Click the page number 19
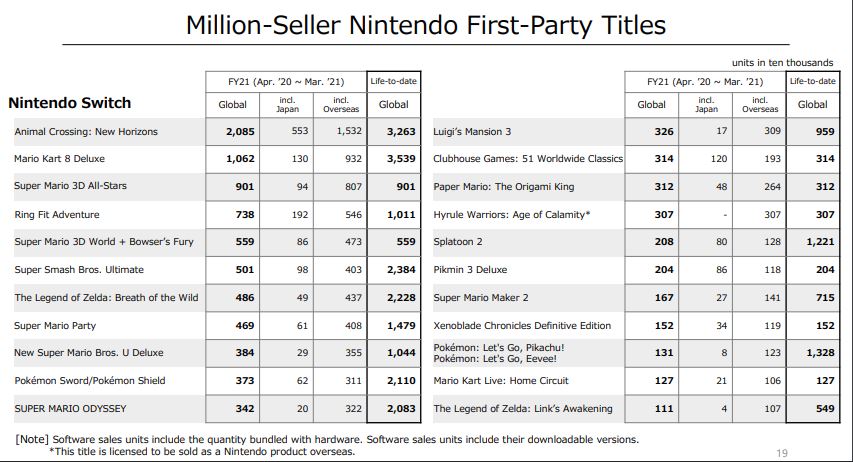 (782, 453)
